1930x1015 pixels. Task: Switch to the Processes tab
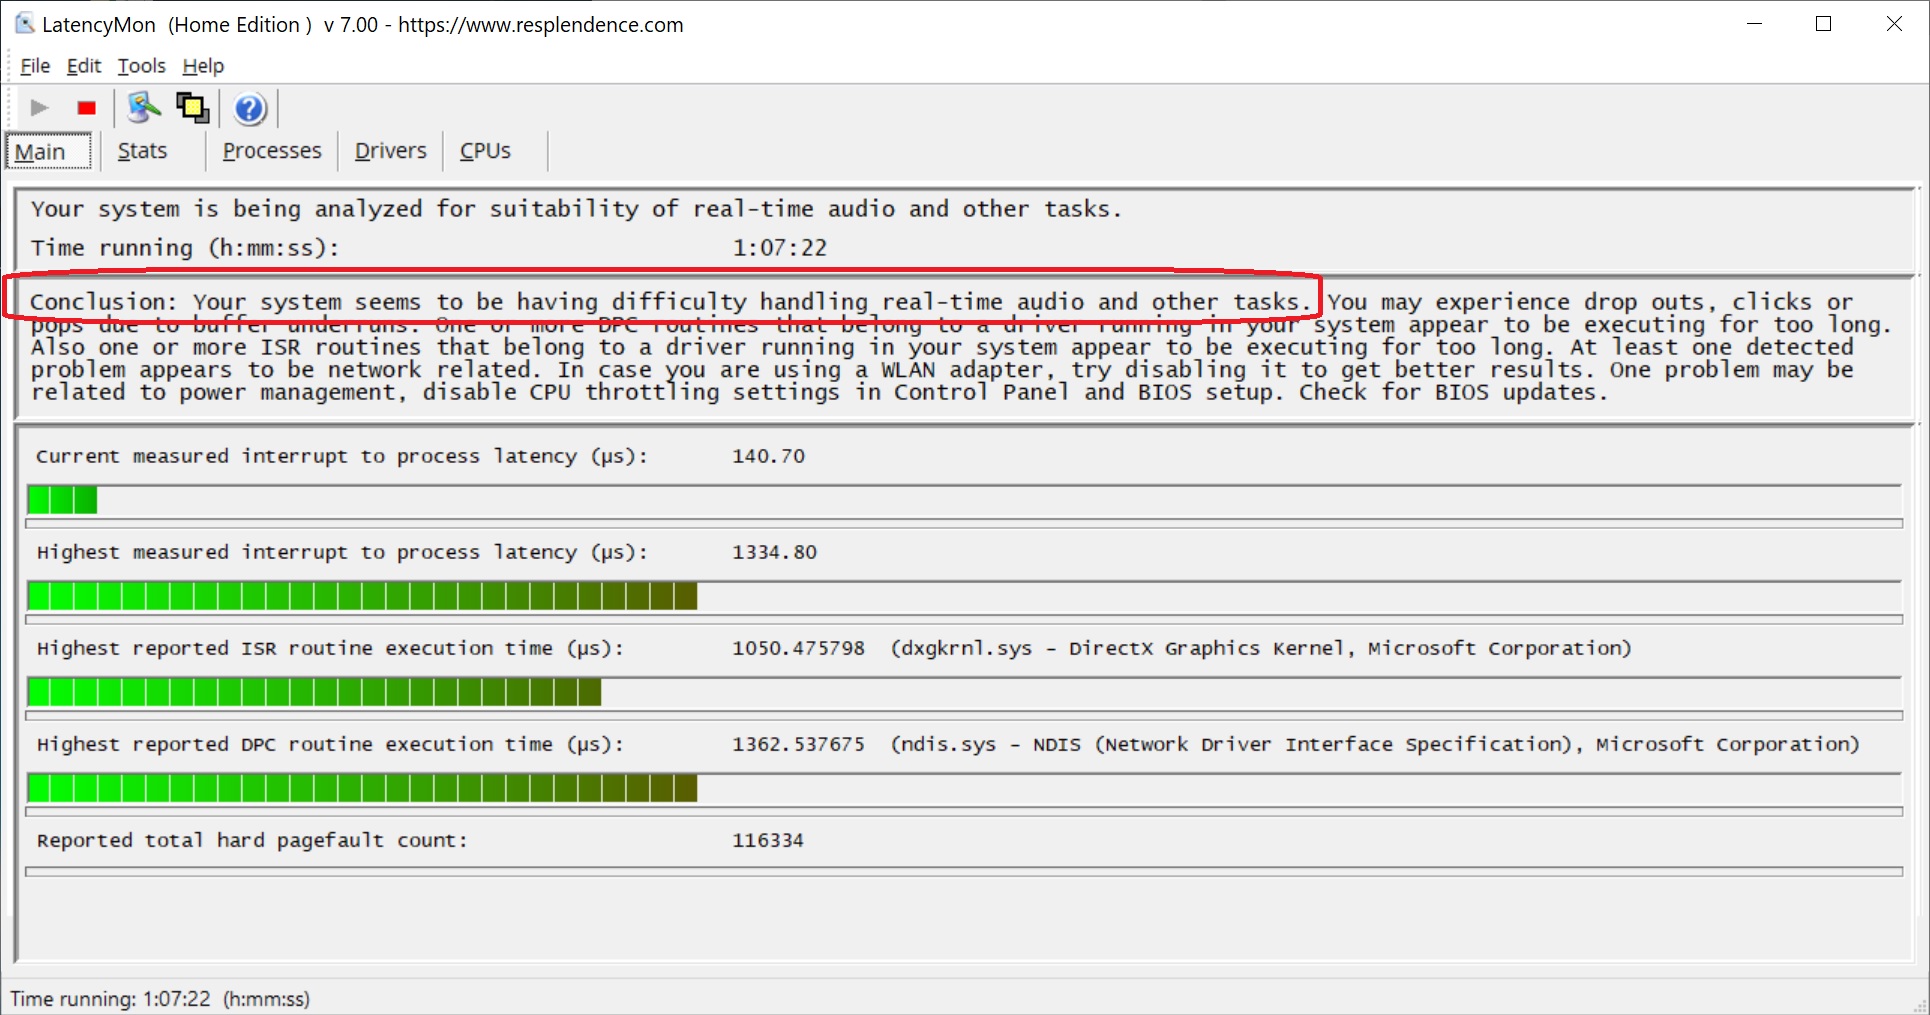[x=272, y=151]
